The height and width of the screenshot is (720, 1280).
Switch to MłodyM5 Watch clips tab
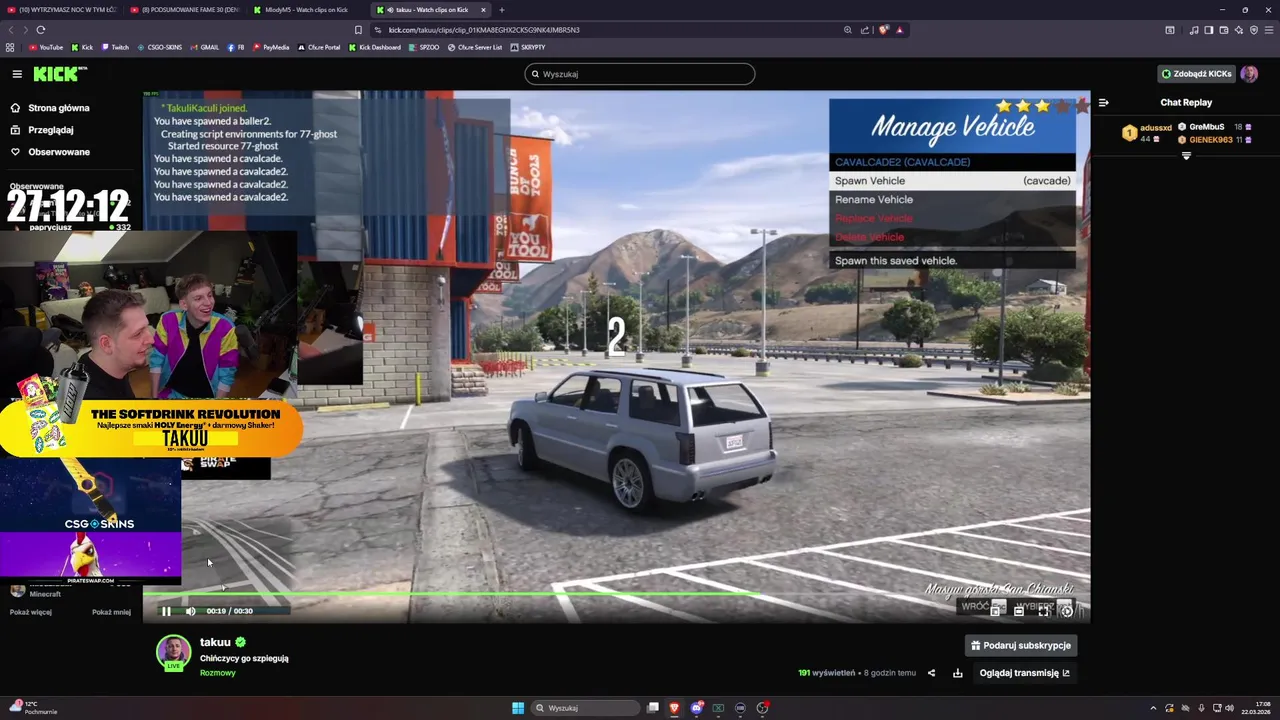point(309,10)
